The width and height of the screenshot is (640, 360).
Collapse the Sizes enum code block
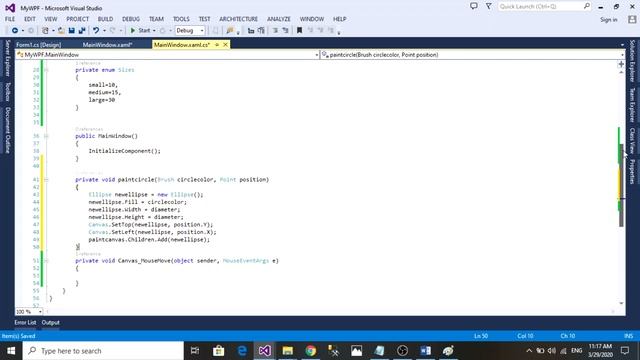coord(46,70)
